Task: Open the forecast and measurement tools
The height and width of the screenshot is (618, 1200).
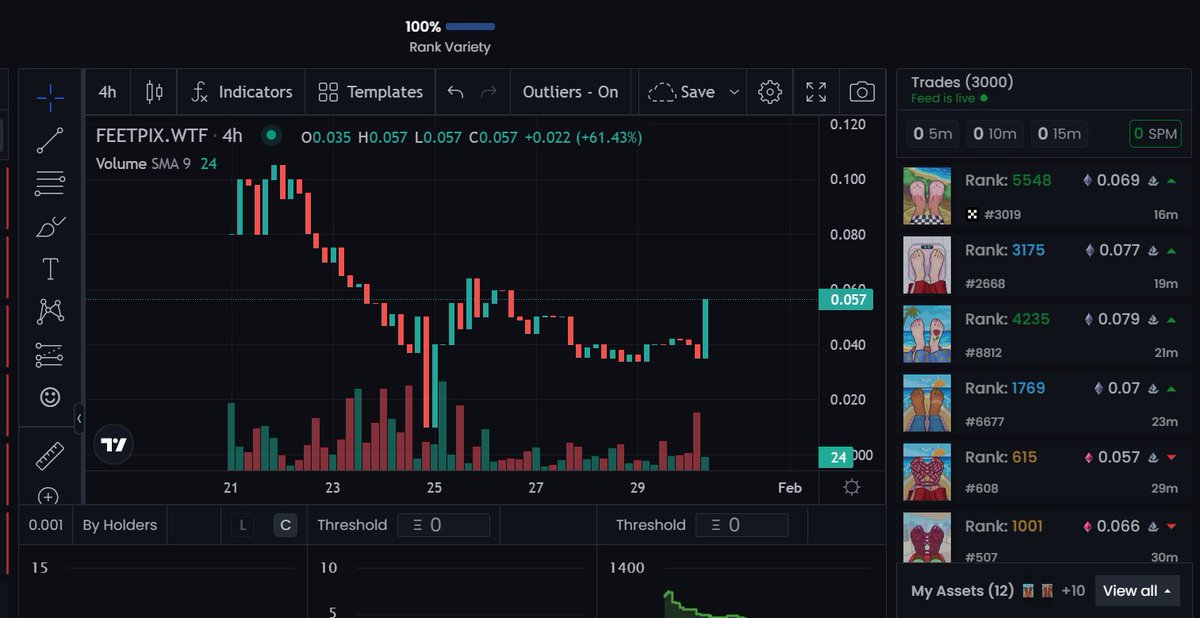Action: [50, 354]
